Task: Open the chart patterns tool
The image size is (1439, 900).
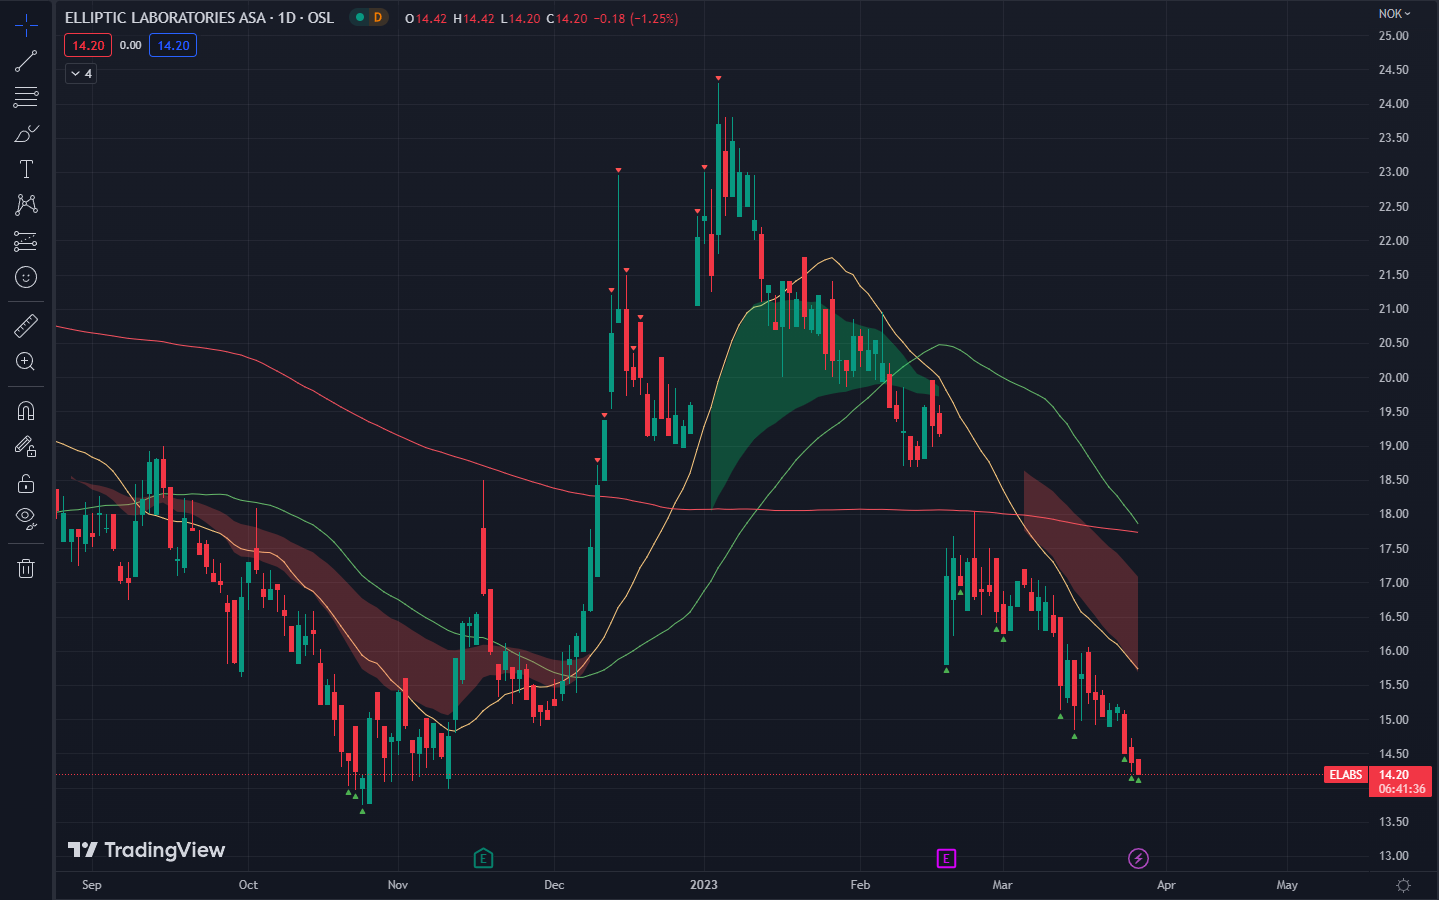Action: [x=26, y=205]
